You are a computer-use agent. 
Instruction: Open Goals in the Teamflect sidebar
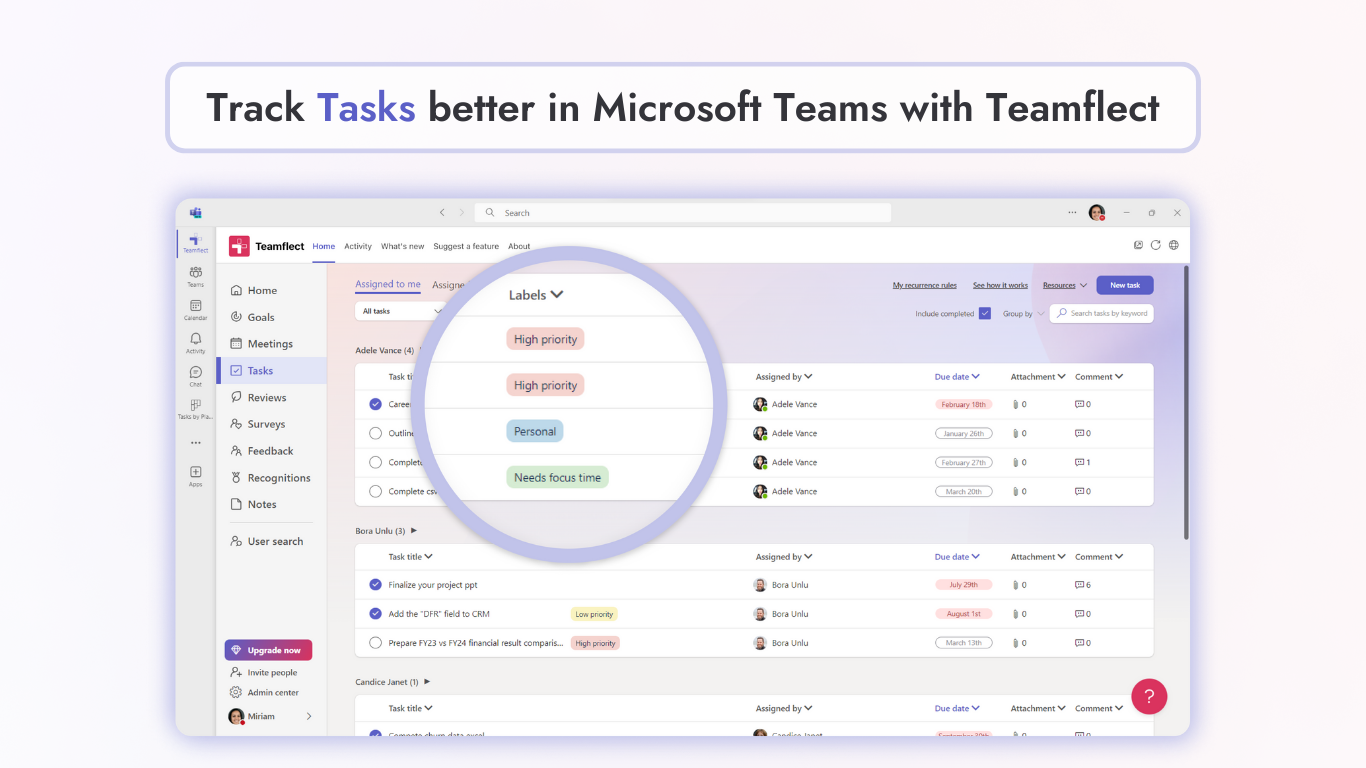(x=261, y=317)
